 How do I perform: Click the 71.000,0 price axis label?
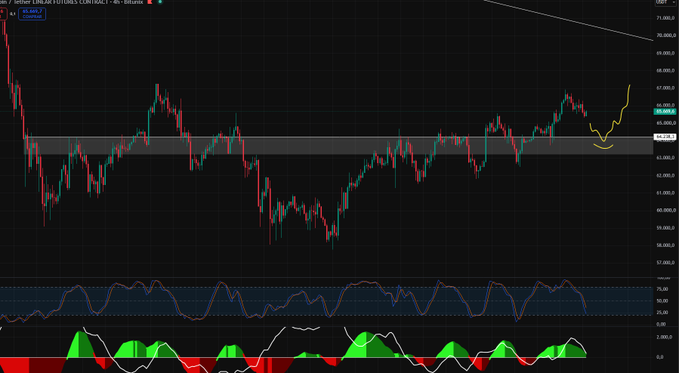[666, 18]
